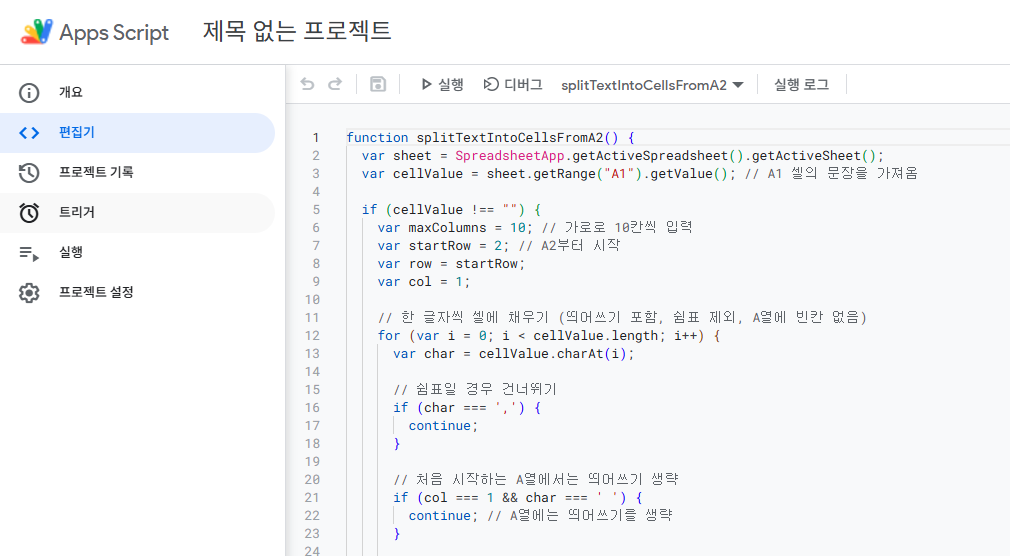
Task: Open the splitTextIntoCellsFromA2 function dropdown
Action: pyautogui.click(x=652, y=85)
